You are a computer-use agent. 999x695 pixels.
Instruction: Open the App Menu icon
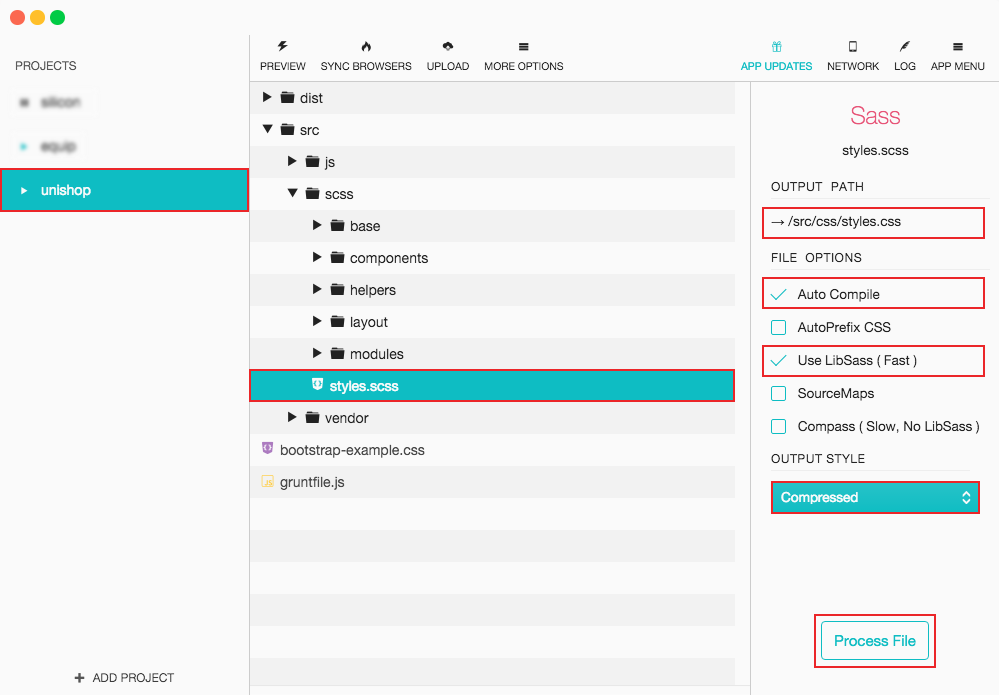coord(958,47)
